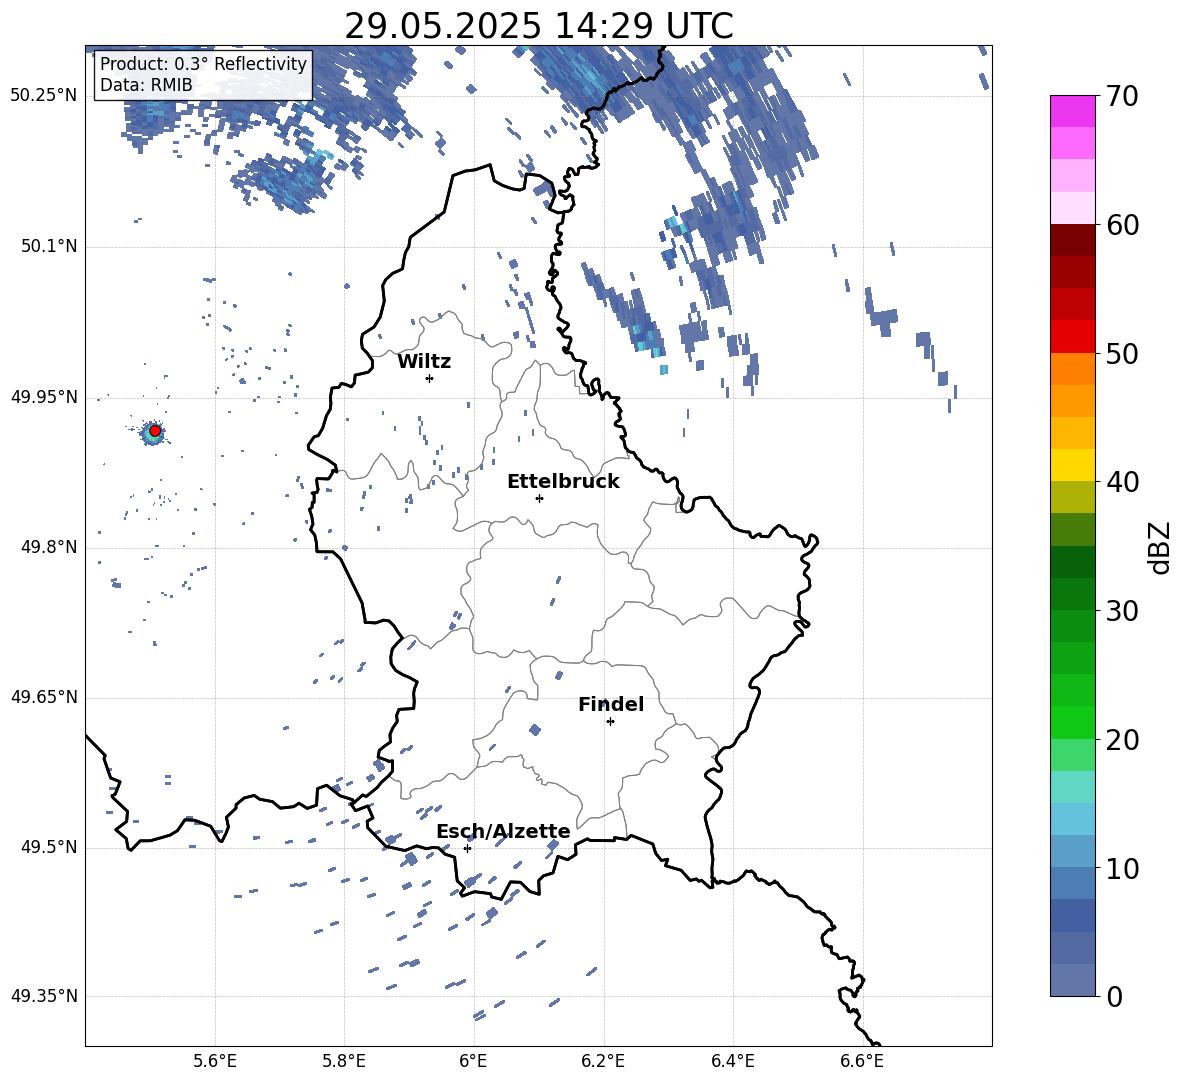Screen dimensions: 1184x1081
Task: Click the 6.2°E longitude label
Action: (603, 1061)
